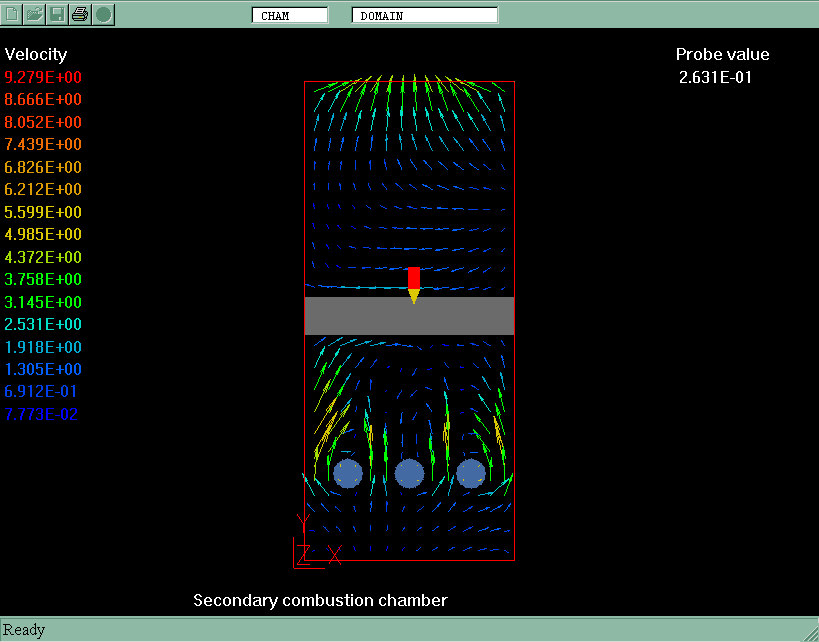The height and width of the screenshot is (642, 819).
Task: Print the view with the printer icon
Action: click(80, 14)
